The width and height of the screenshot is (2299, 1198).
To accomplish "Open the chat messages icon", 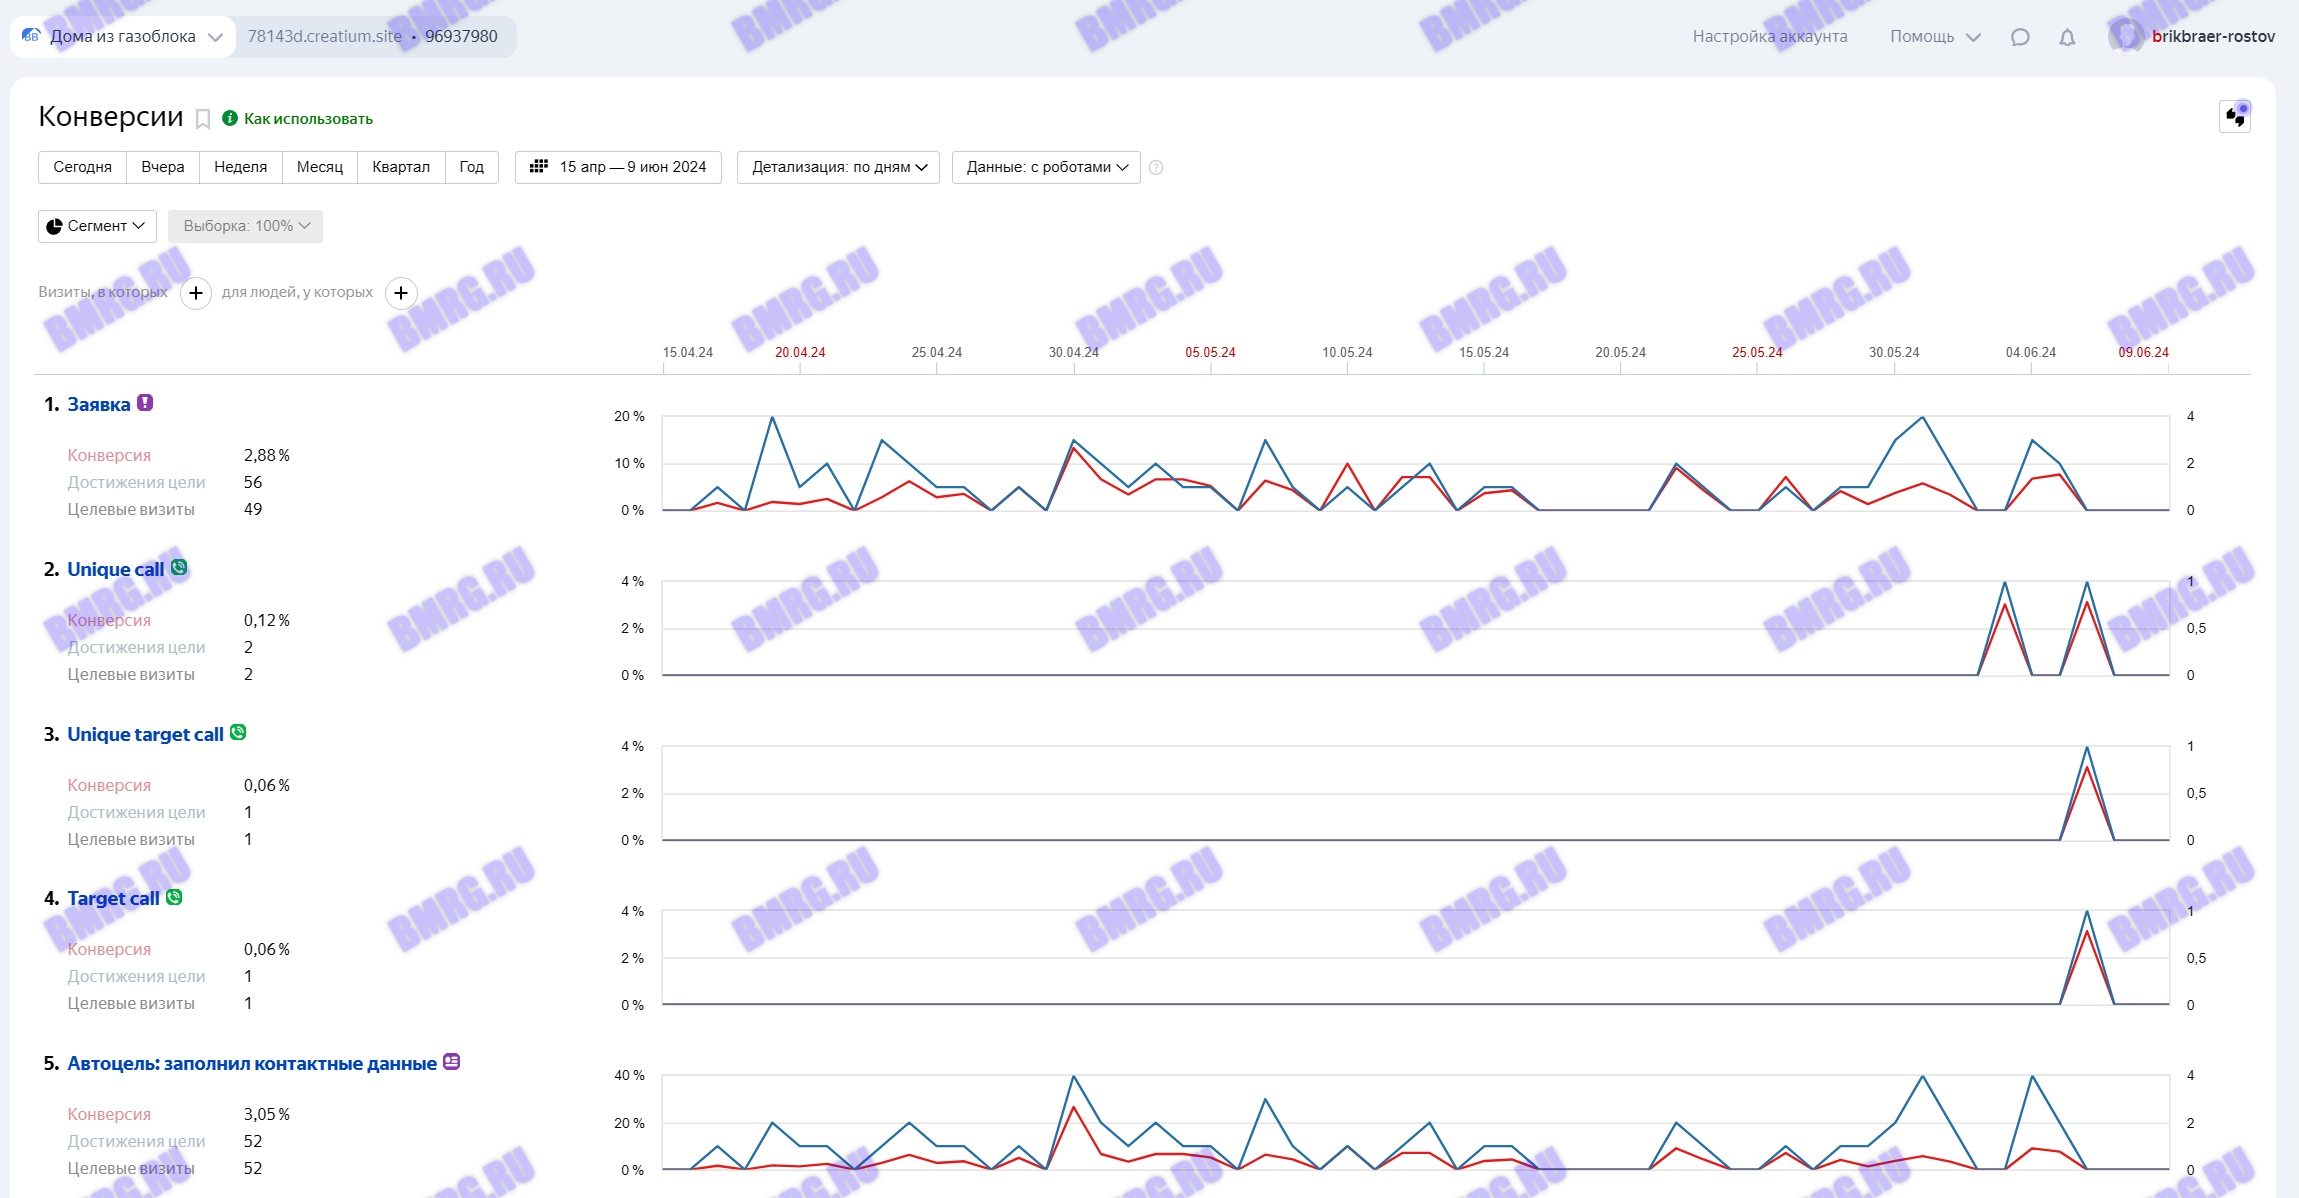I will point(2020,37).
